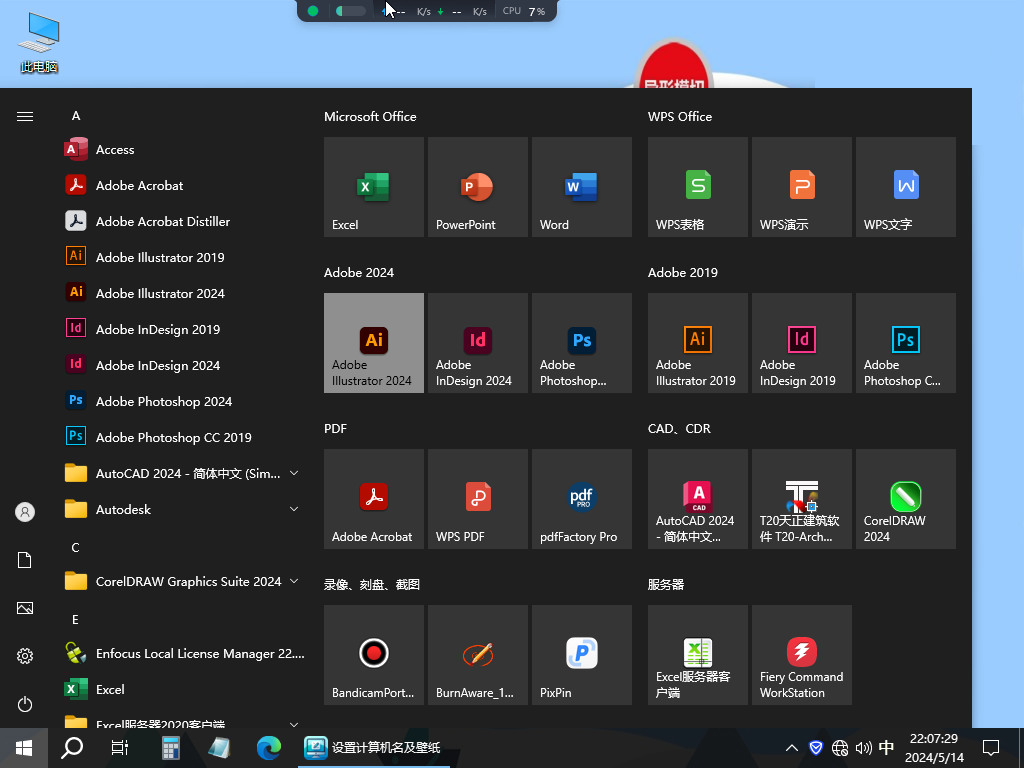The height and width of the screenshot is (768, 1024).
Task: Open Adobe Illustrator 2019 in app list
Action: 183,257
